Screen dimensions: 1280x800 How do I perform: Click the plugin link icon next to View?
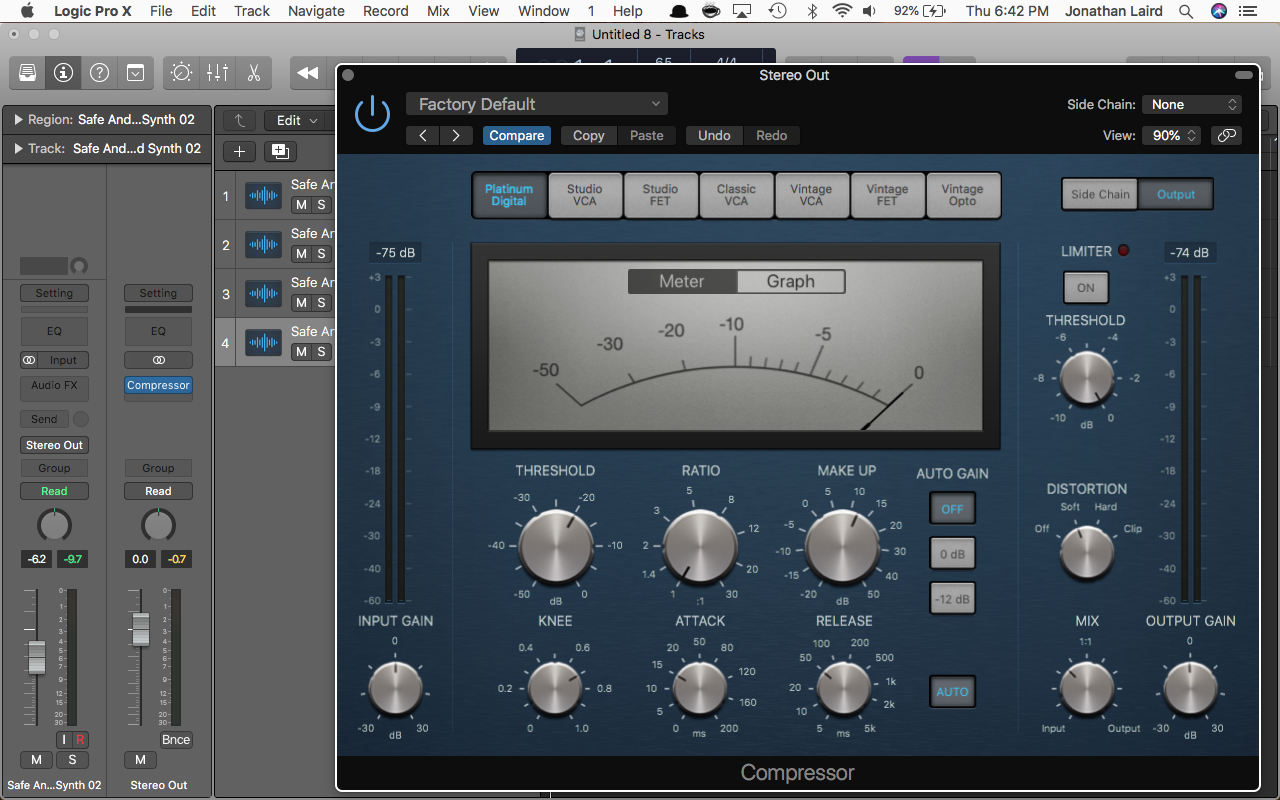coord(1227,135)
